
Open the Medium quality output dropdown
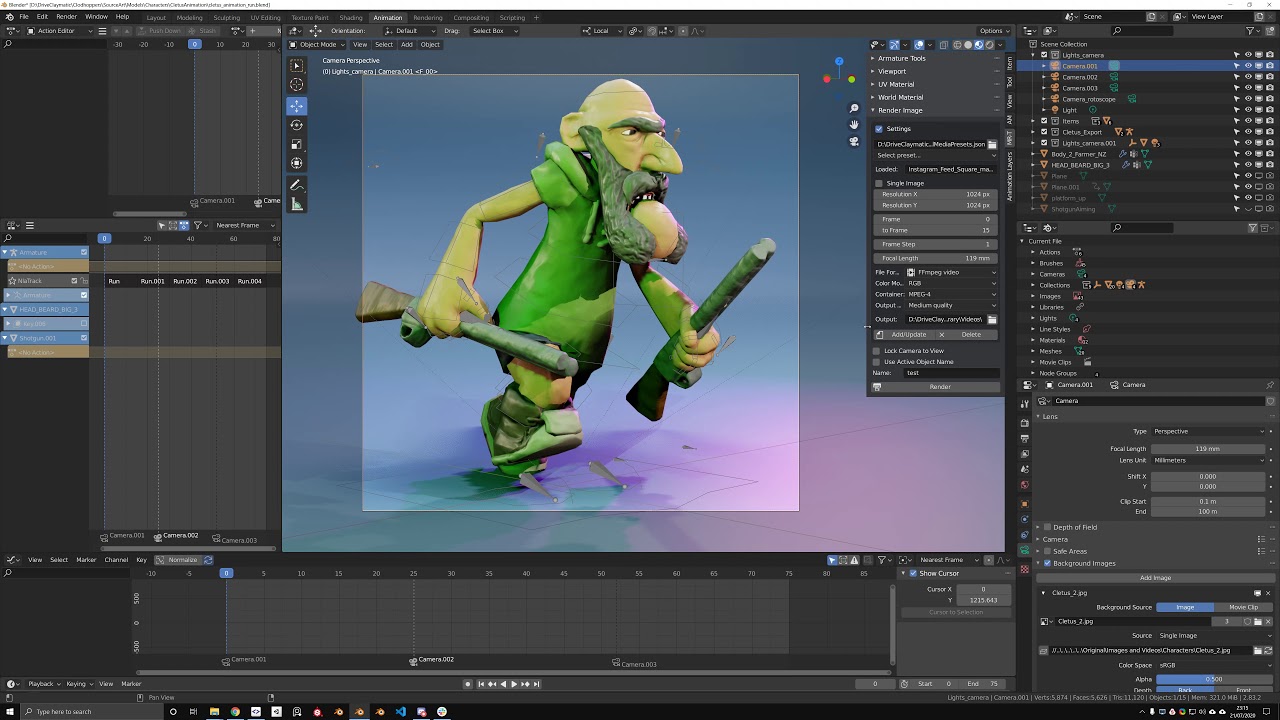951,305
